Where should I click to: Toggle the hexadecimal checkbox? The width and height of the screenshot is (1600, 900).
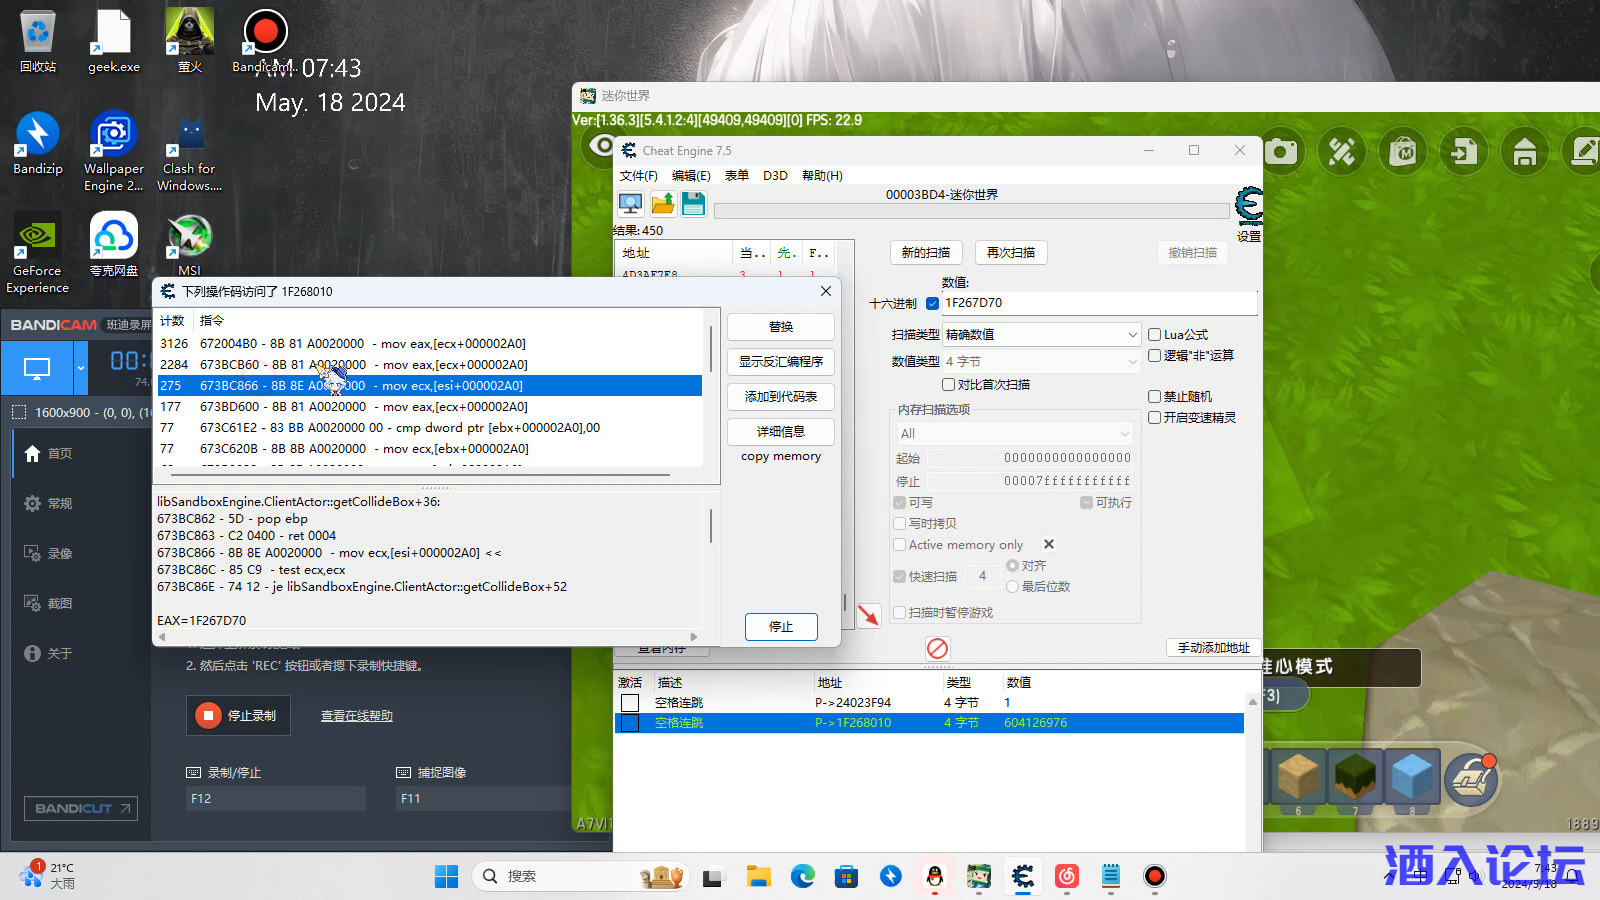[x=932, y=303]
